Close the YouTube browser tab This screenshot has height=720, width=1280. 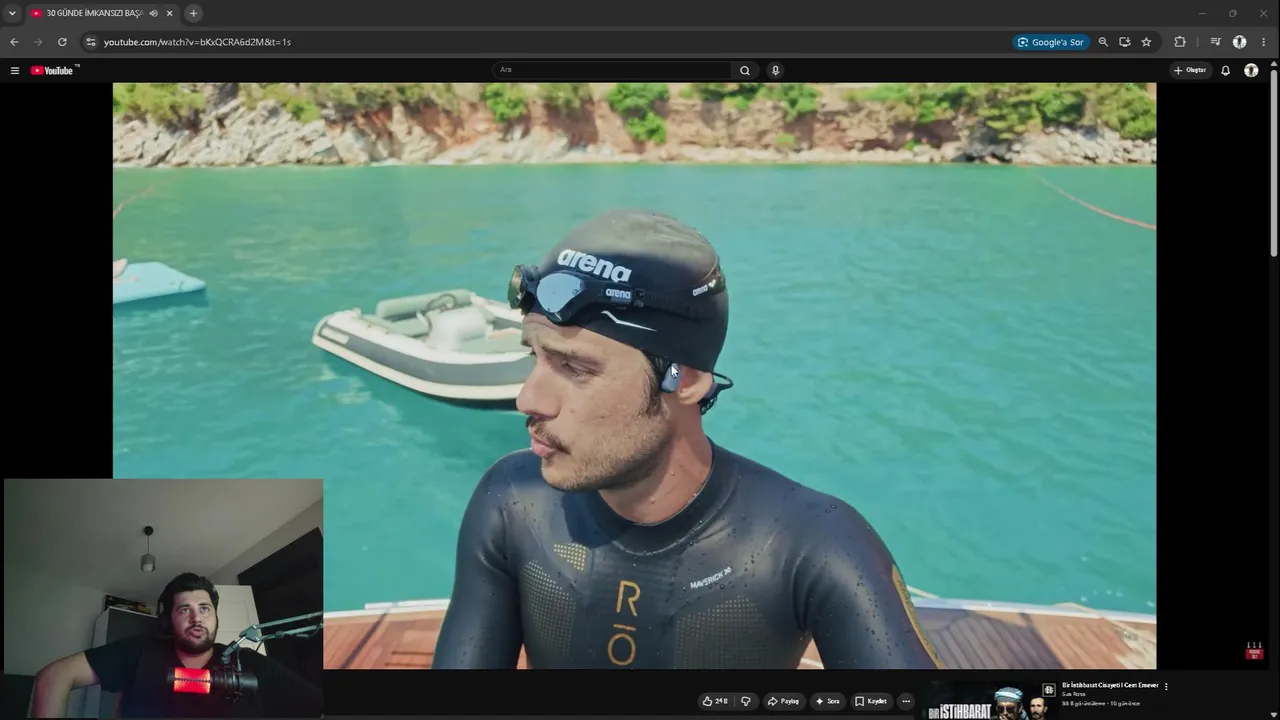(170, 13)
